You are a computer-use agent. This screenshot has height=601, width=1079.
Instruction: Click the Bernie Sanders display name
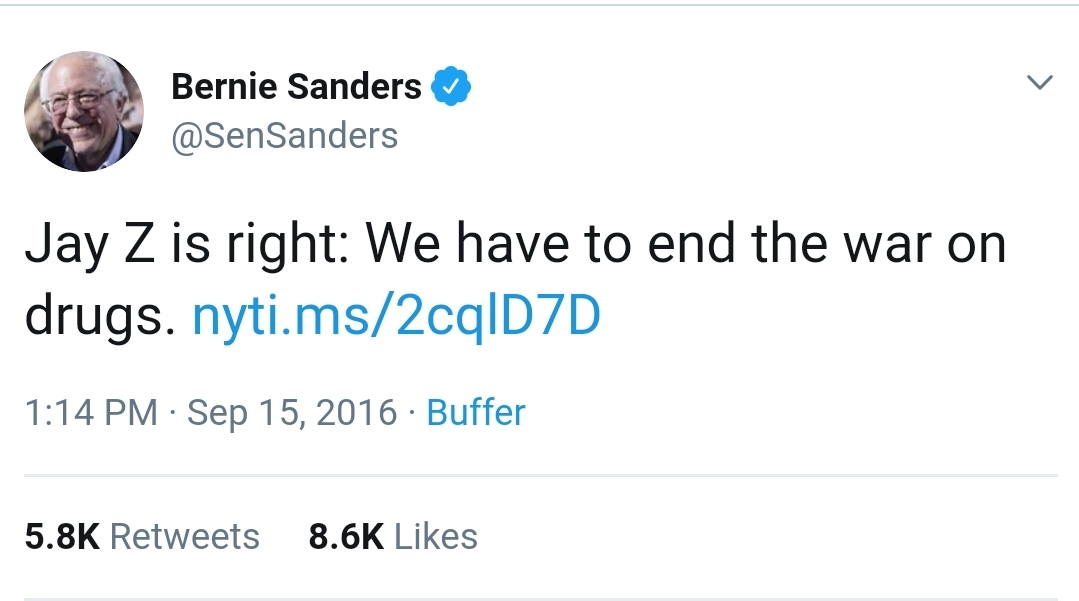(296, 87)
